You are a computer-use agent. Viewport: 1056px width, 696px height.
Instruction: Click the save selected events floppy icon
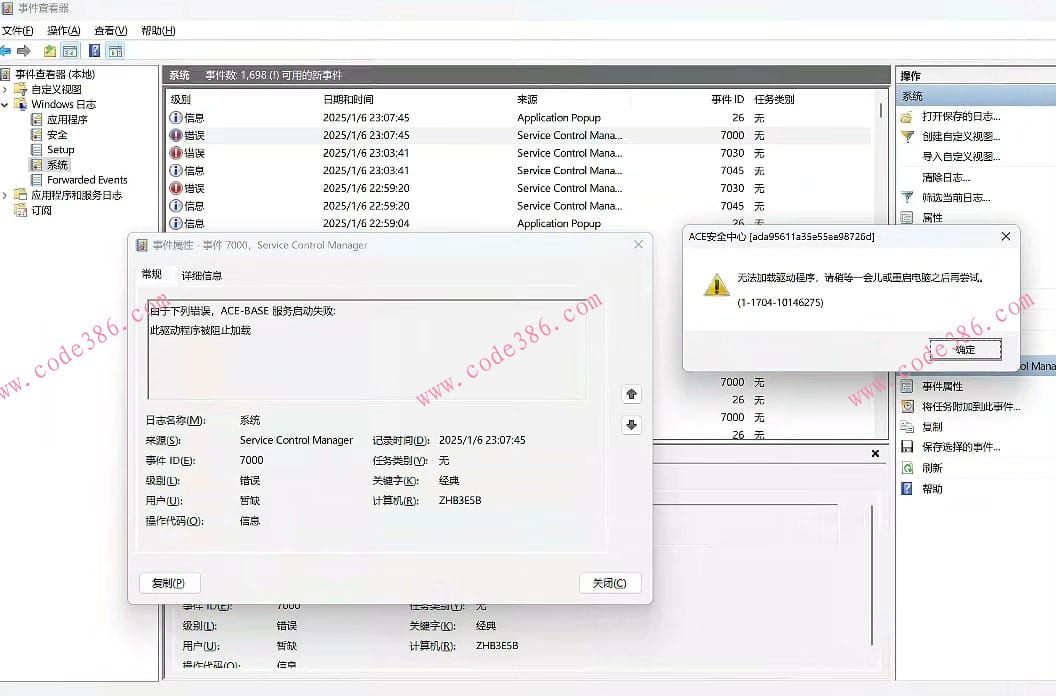pyautogui.click(x=907, y=447)
